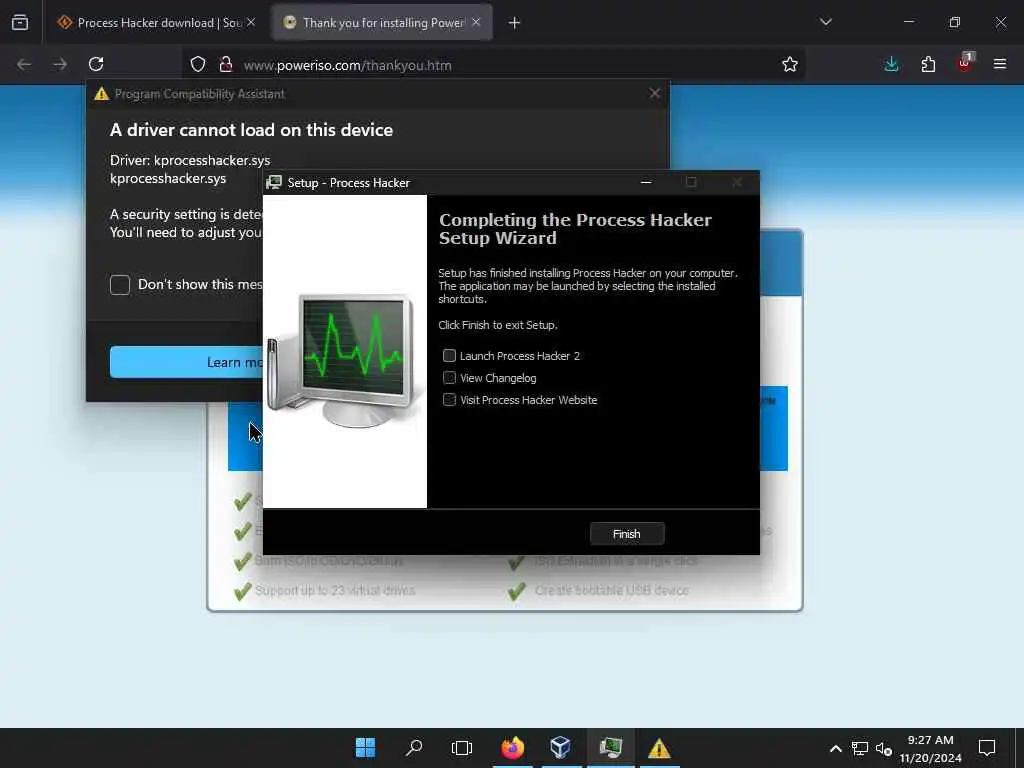This screenshot has height=768, width=1024.
Task: Click 'Driver: kprocesshacker.sys' text
Action: (x=190, y=160)
